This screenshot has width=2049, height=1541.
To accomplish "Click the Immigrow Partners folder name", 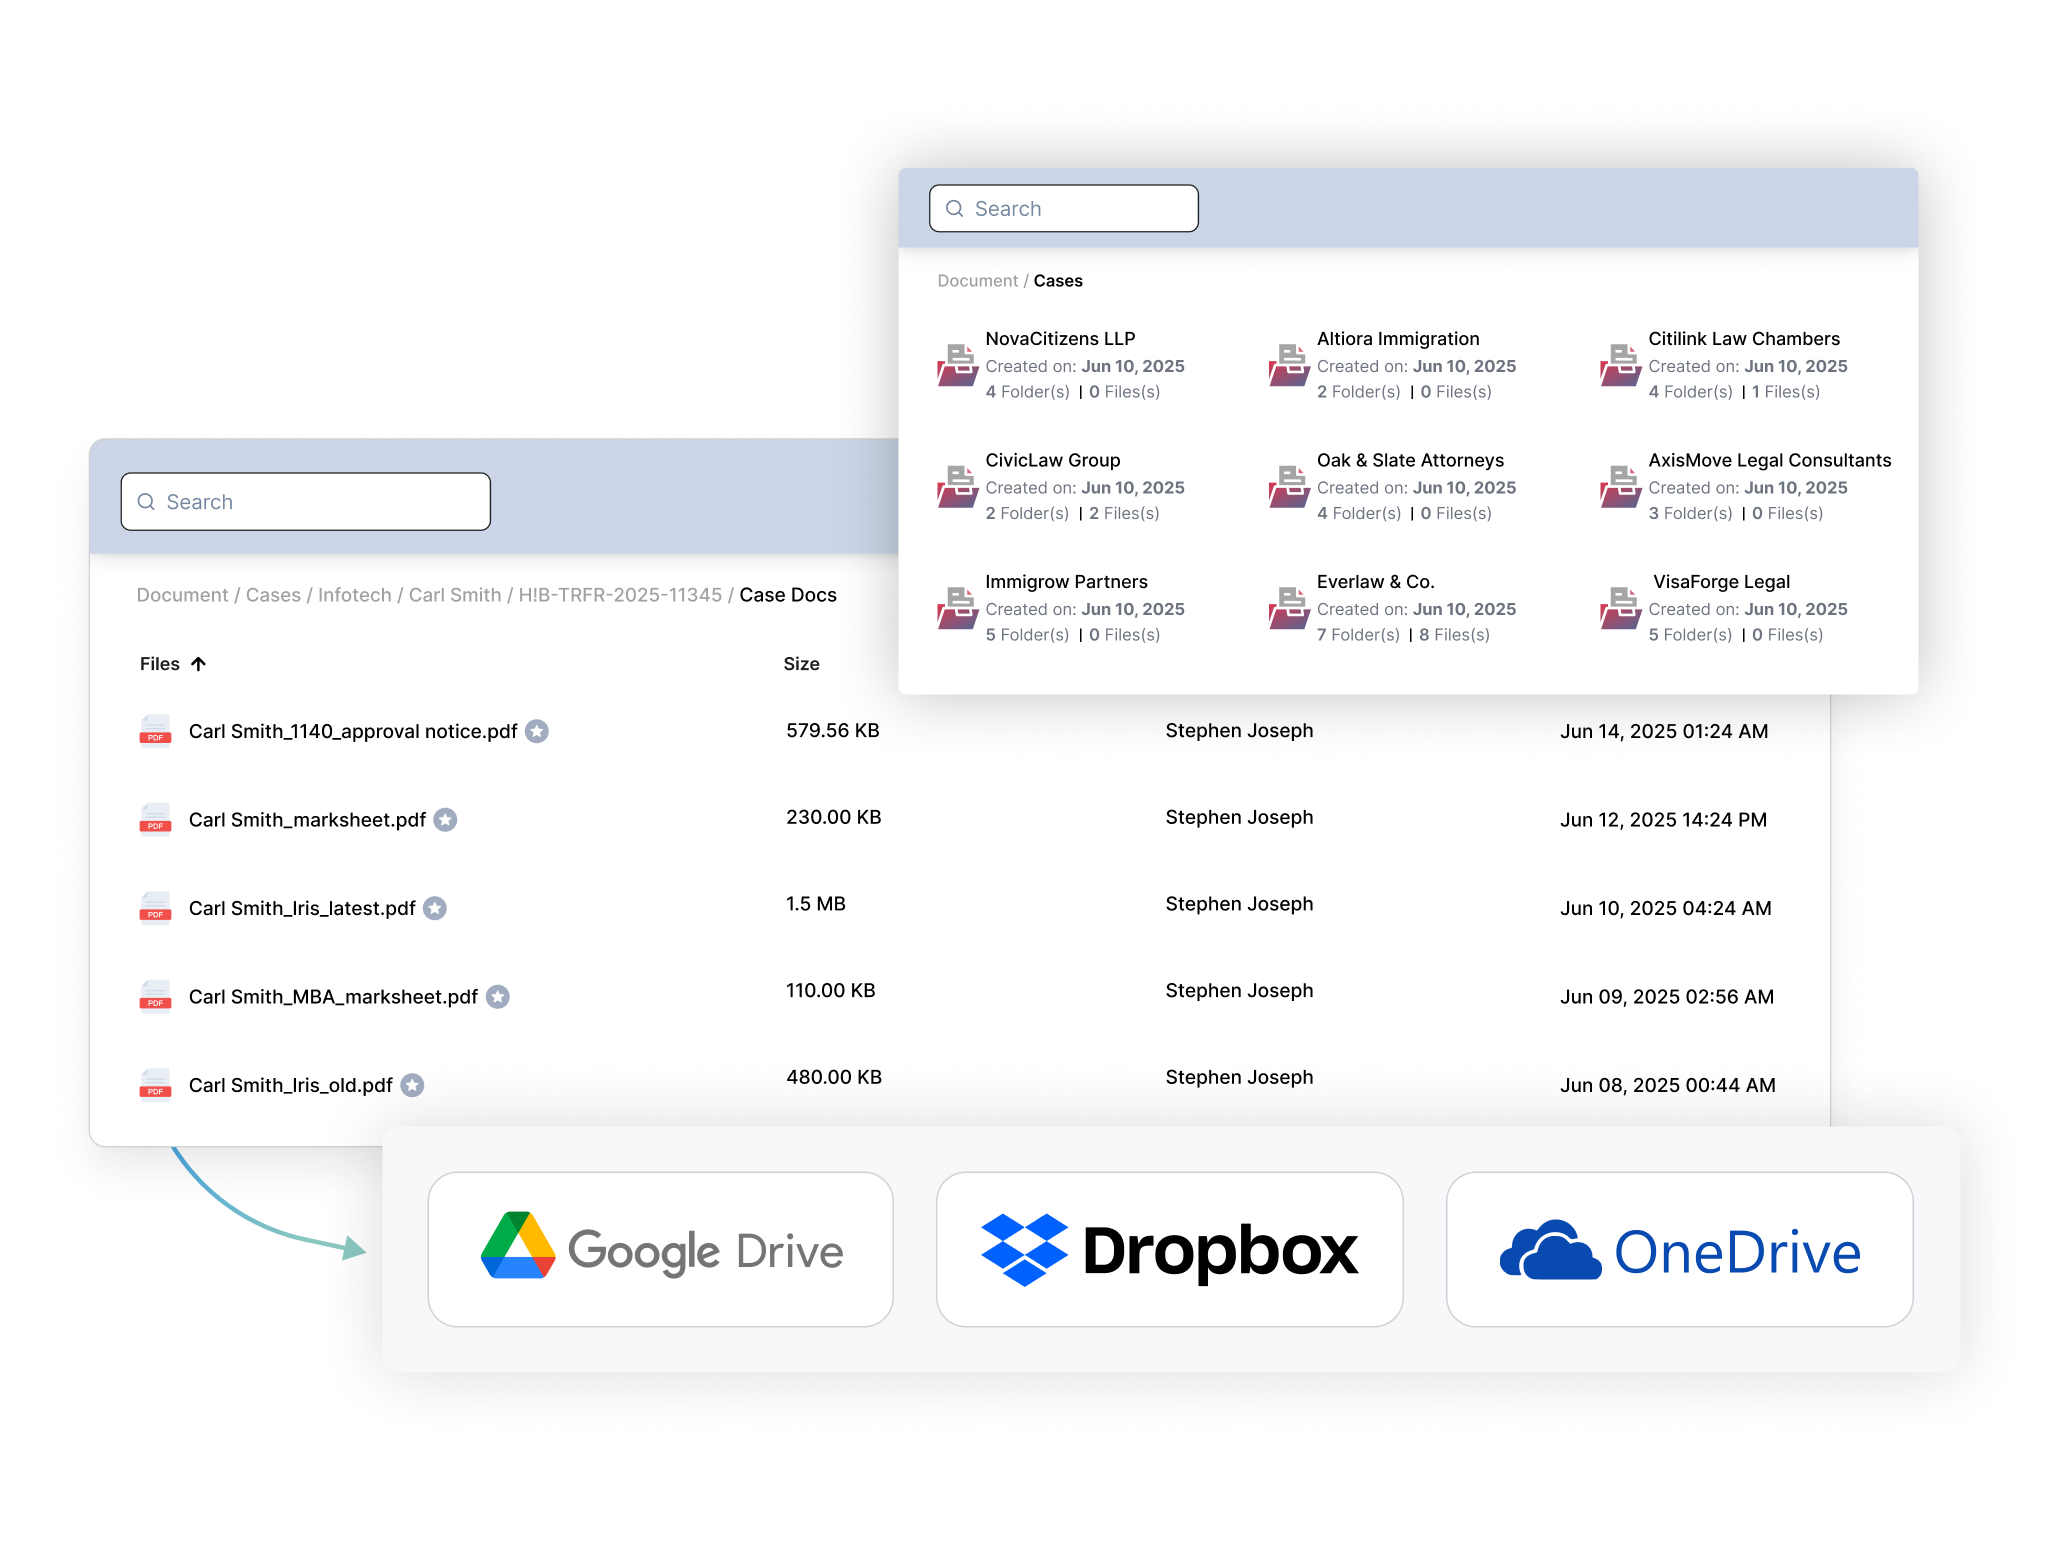I will coord(1066,582).
